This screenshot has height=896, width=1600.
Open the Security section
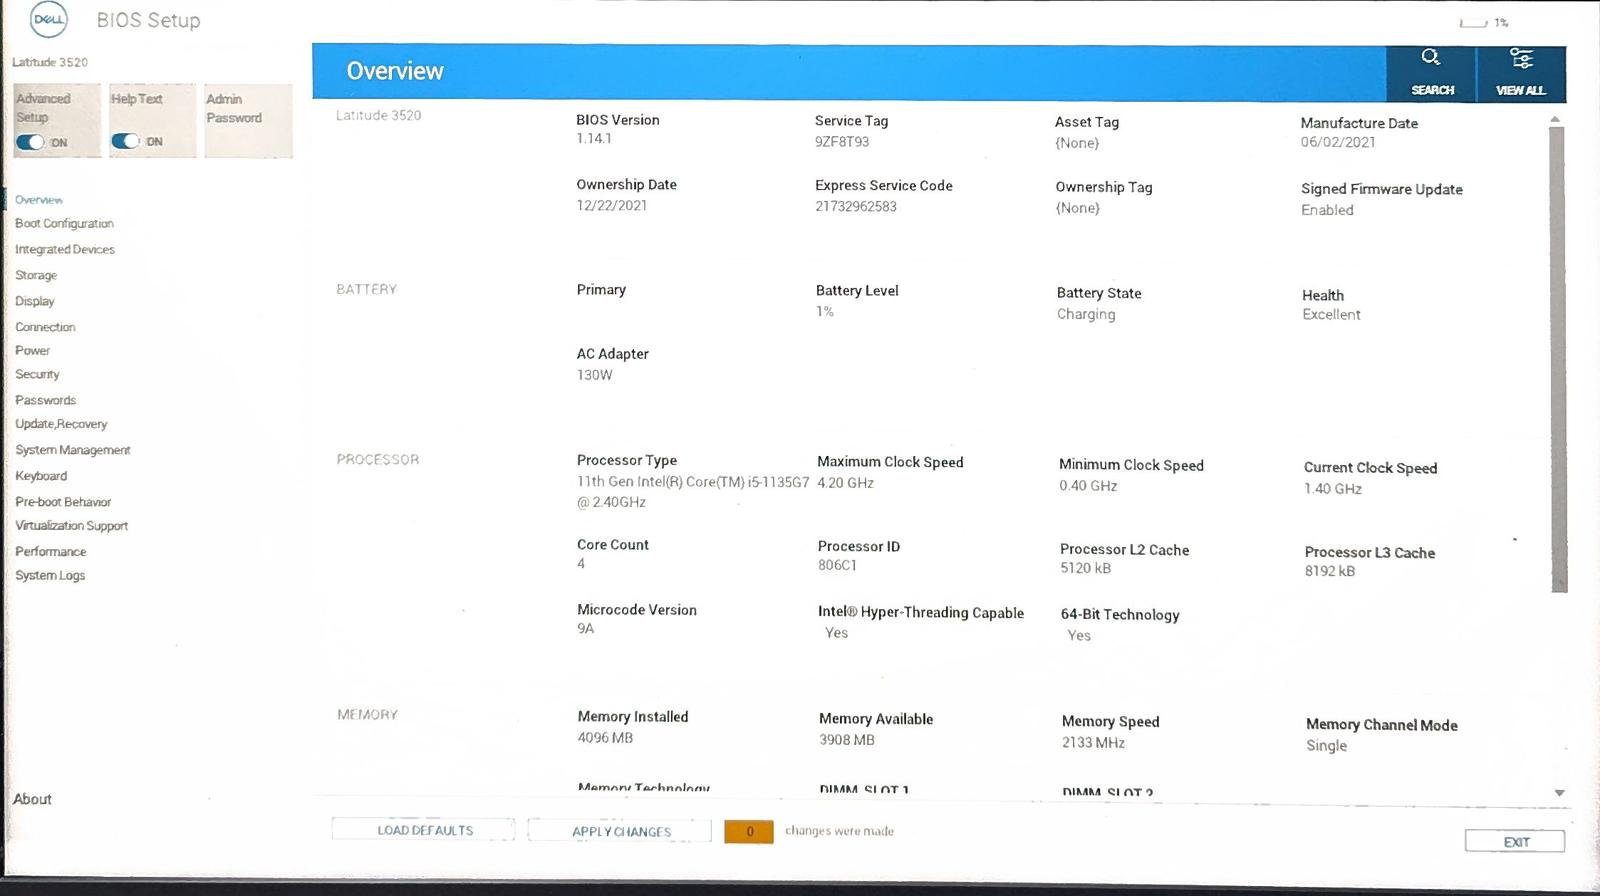pyautogui.click(x=37, y=375)
